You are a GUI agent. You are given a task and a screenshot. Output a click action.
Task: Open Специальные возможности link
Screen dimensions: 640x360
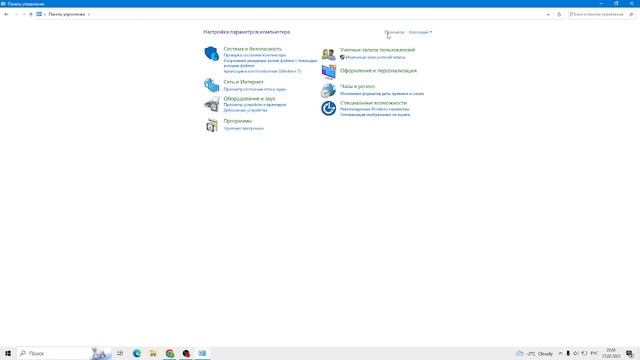pos(373,103)
